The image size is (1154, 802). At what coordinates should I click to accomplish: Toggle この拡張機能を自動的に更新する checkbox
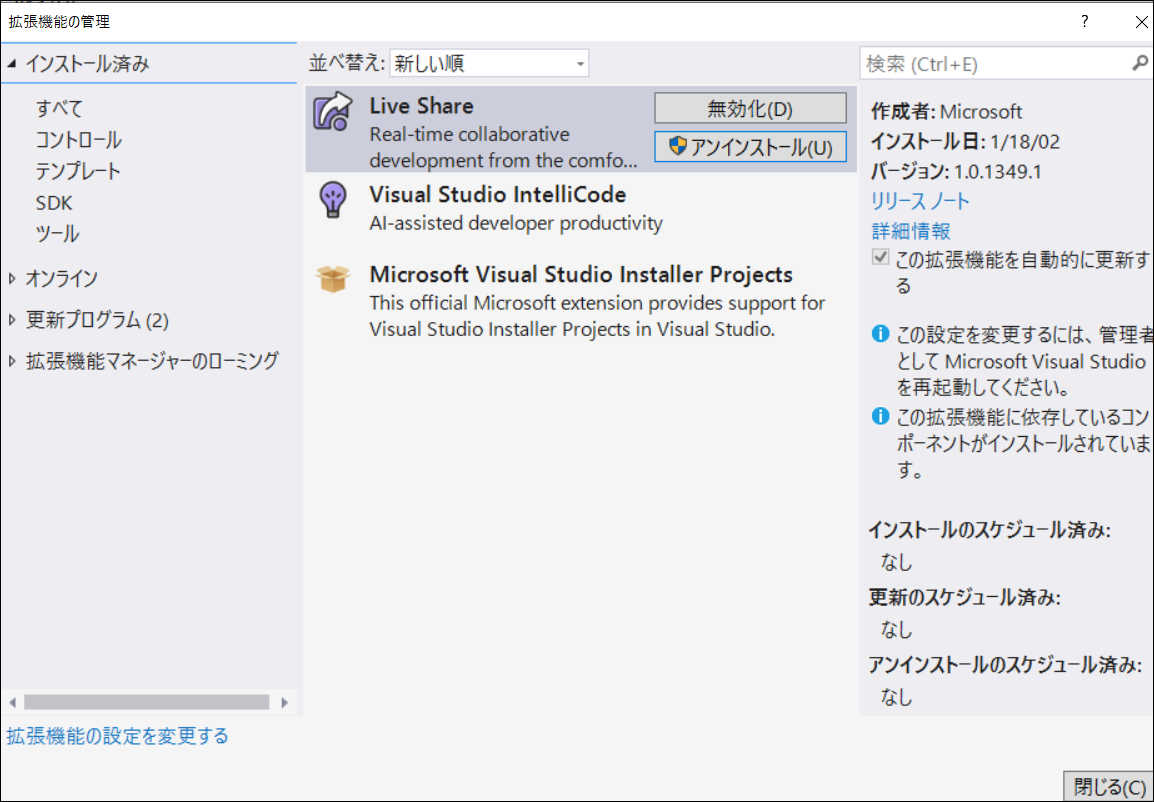coord(880,258)
